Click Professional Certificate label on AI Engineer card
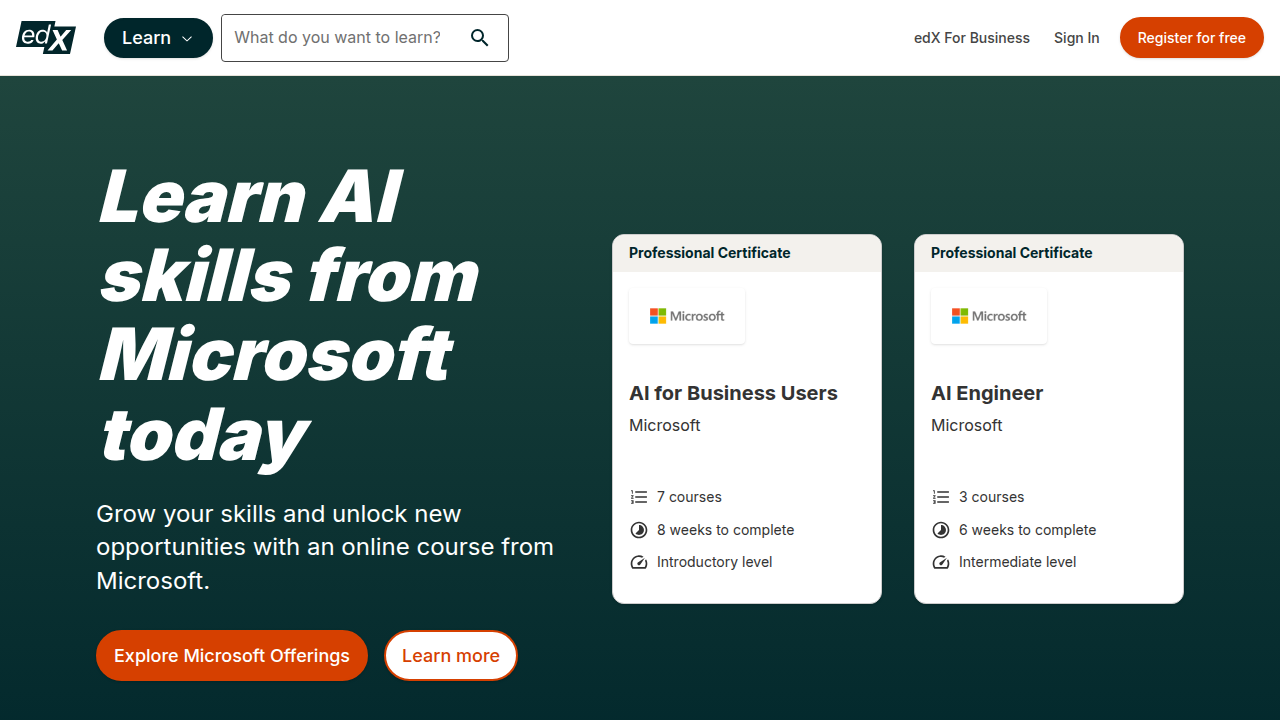Viewport: 1280px width, 720px height. coord(1012,253)
